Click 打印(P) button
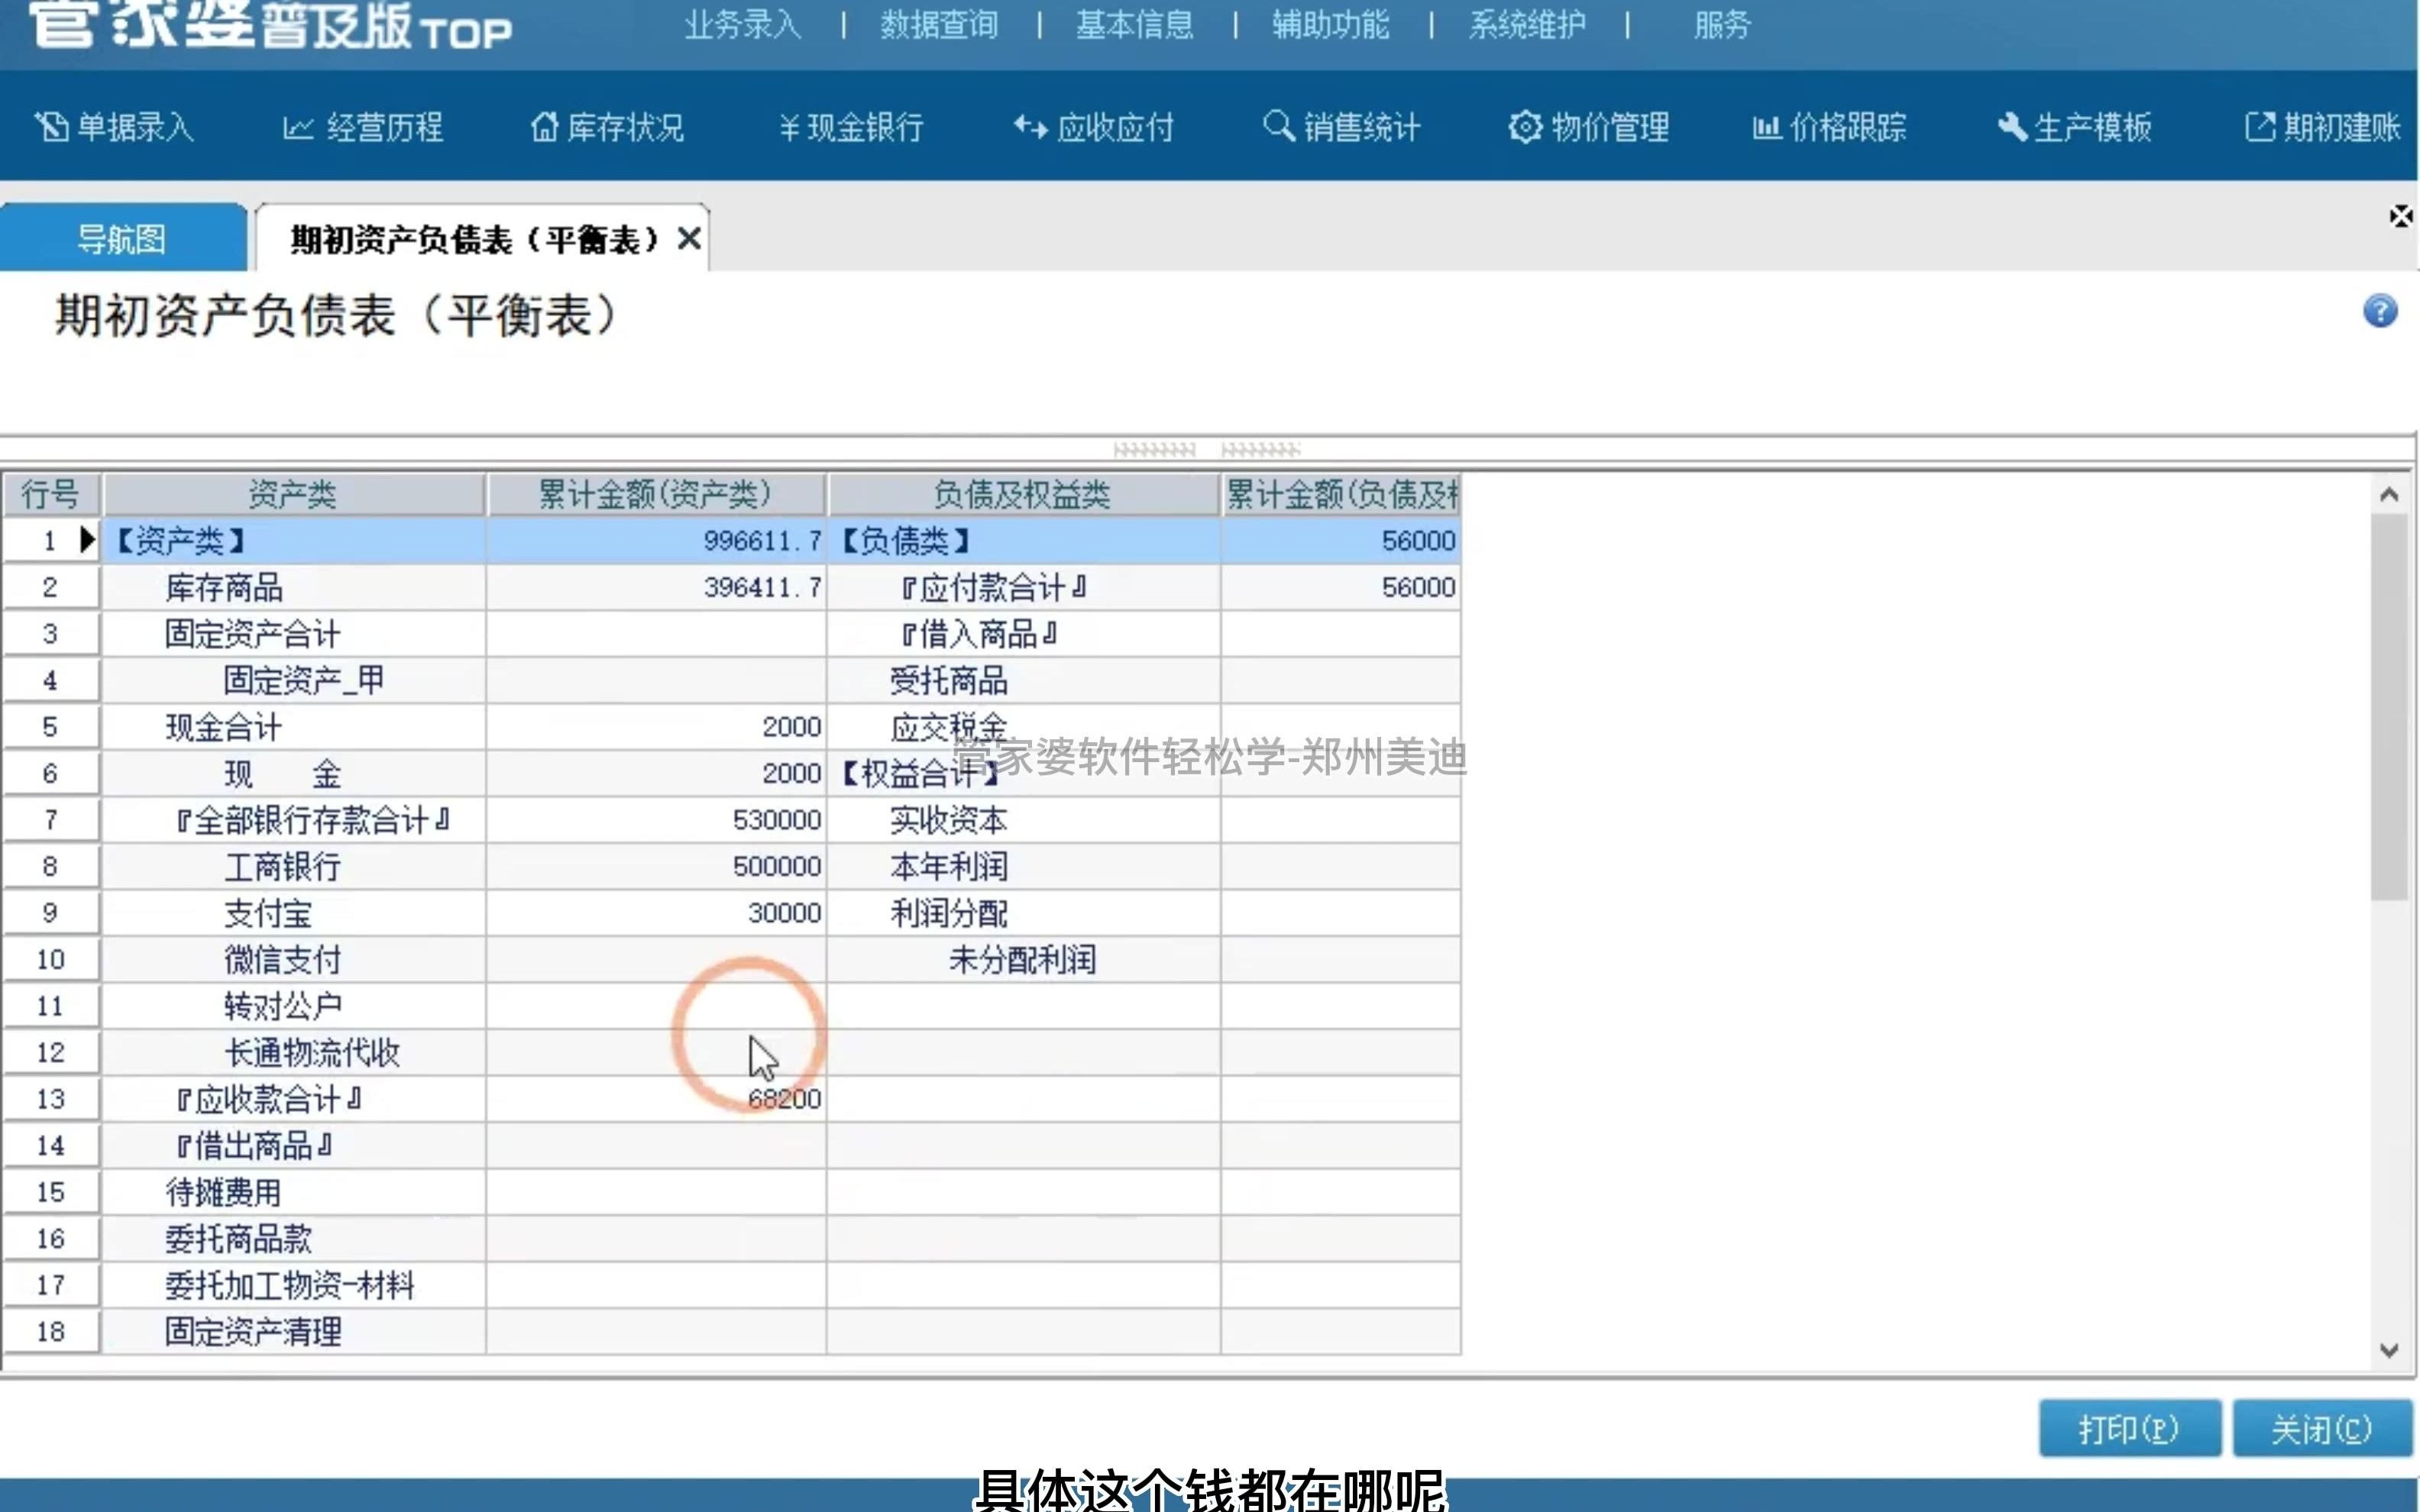Viewport: 2420px width, 1512px height. pyautogui.click(x=2129, y=1429)
